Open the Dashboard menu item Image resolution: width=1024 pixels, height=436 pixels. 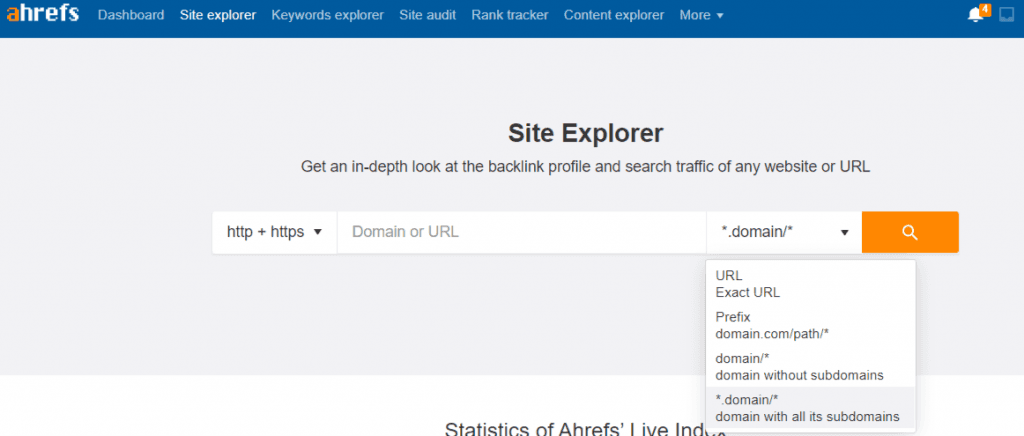click(x=131, y=15)
